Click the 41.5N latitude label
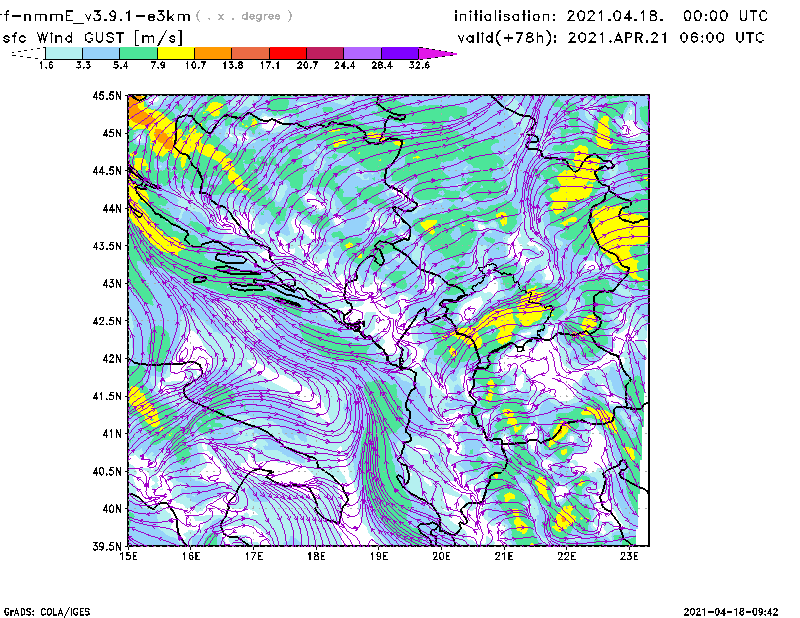This screenshot has height=618, width=800. (108, 396)
